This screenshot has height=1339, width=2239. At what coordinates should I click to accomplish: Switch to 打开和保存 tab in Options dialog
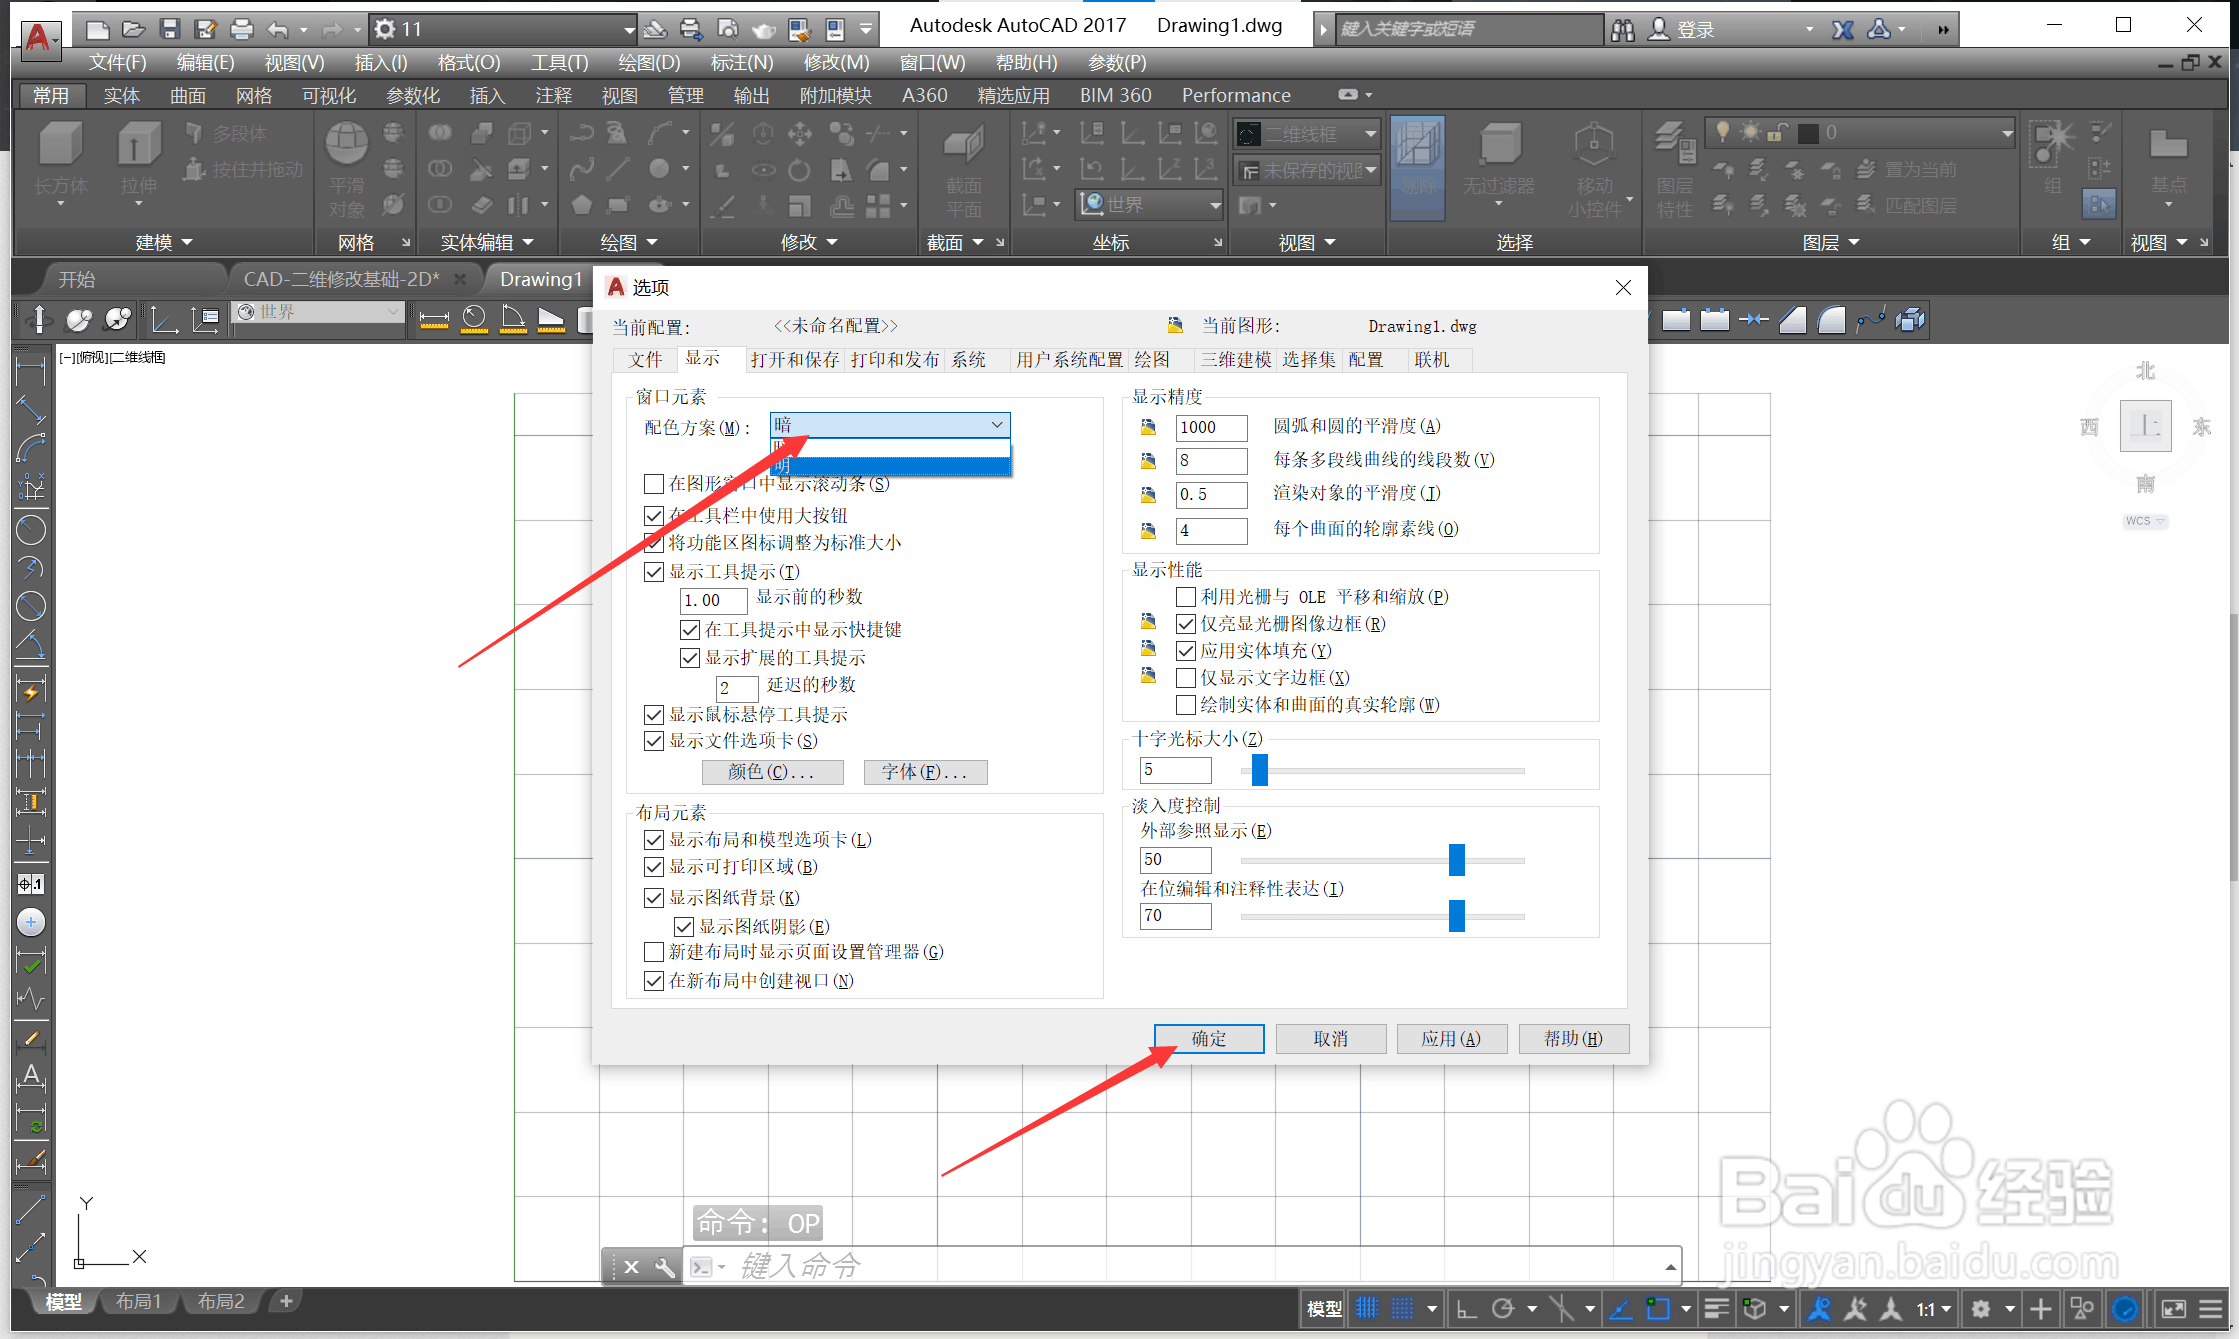[795, 360]
